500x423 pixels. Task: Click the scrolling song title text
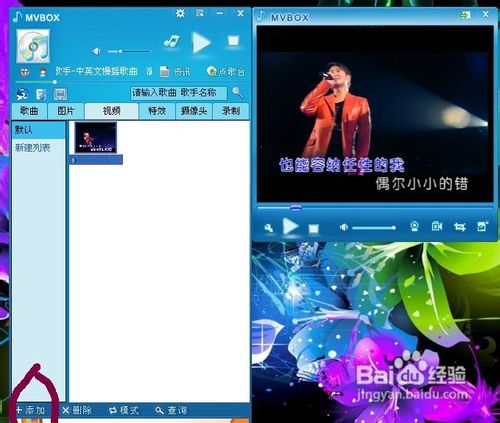pos(96,71)
